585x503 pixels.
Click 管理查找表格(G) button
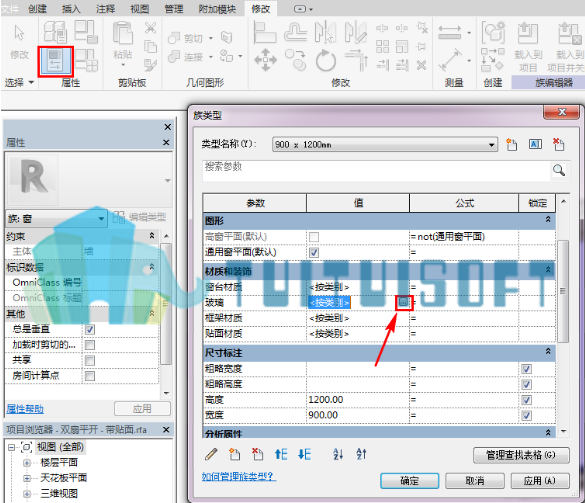point(521,455)
